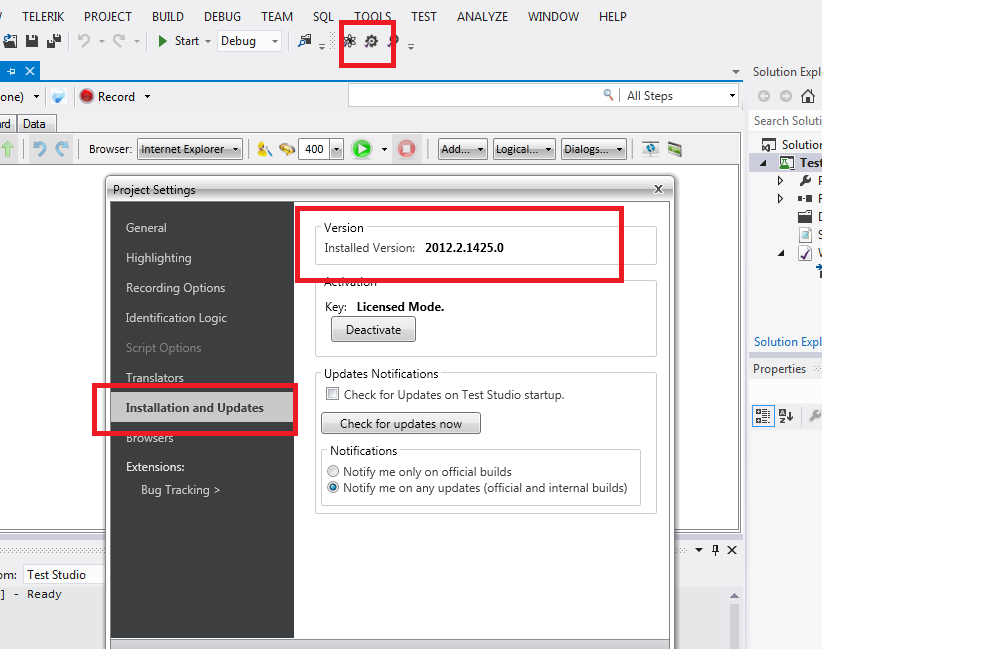
Task: Open the document list dropdown arrow above search
Action: click(x=736, y=72)
